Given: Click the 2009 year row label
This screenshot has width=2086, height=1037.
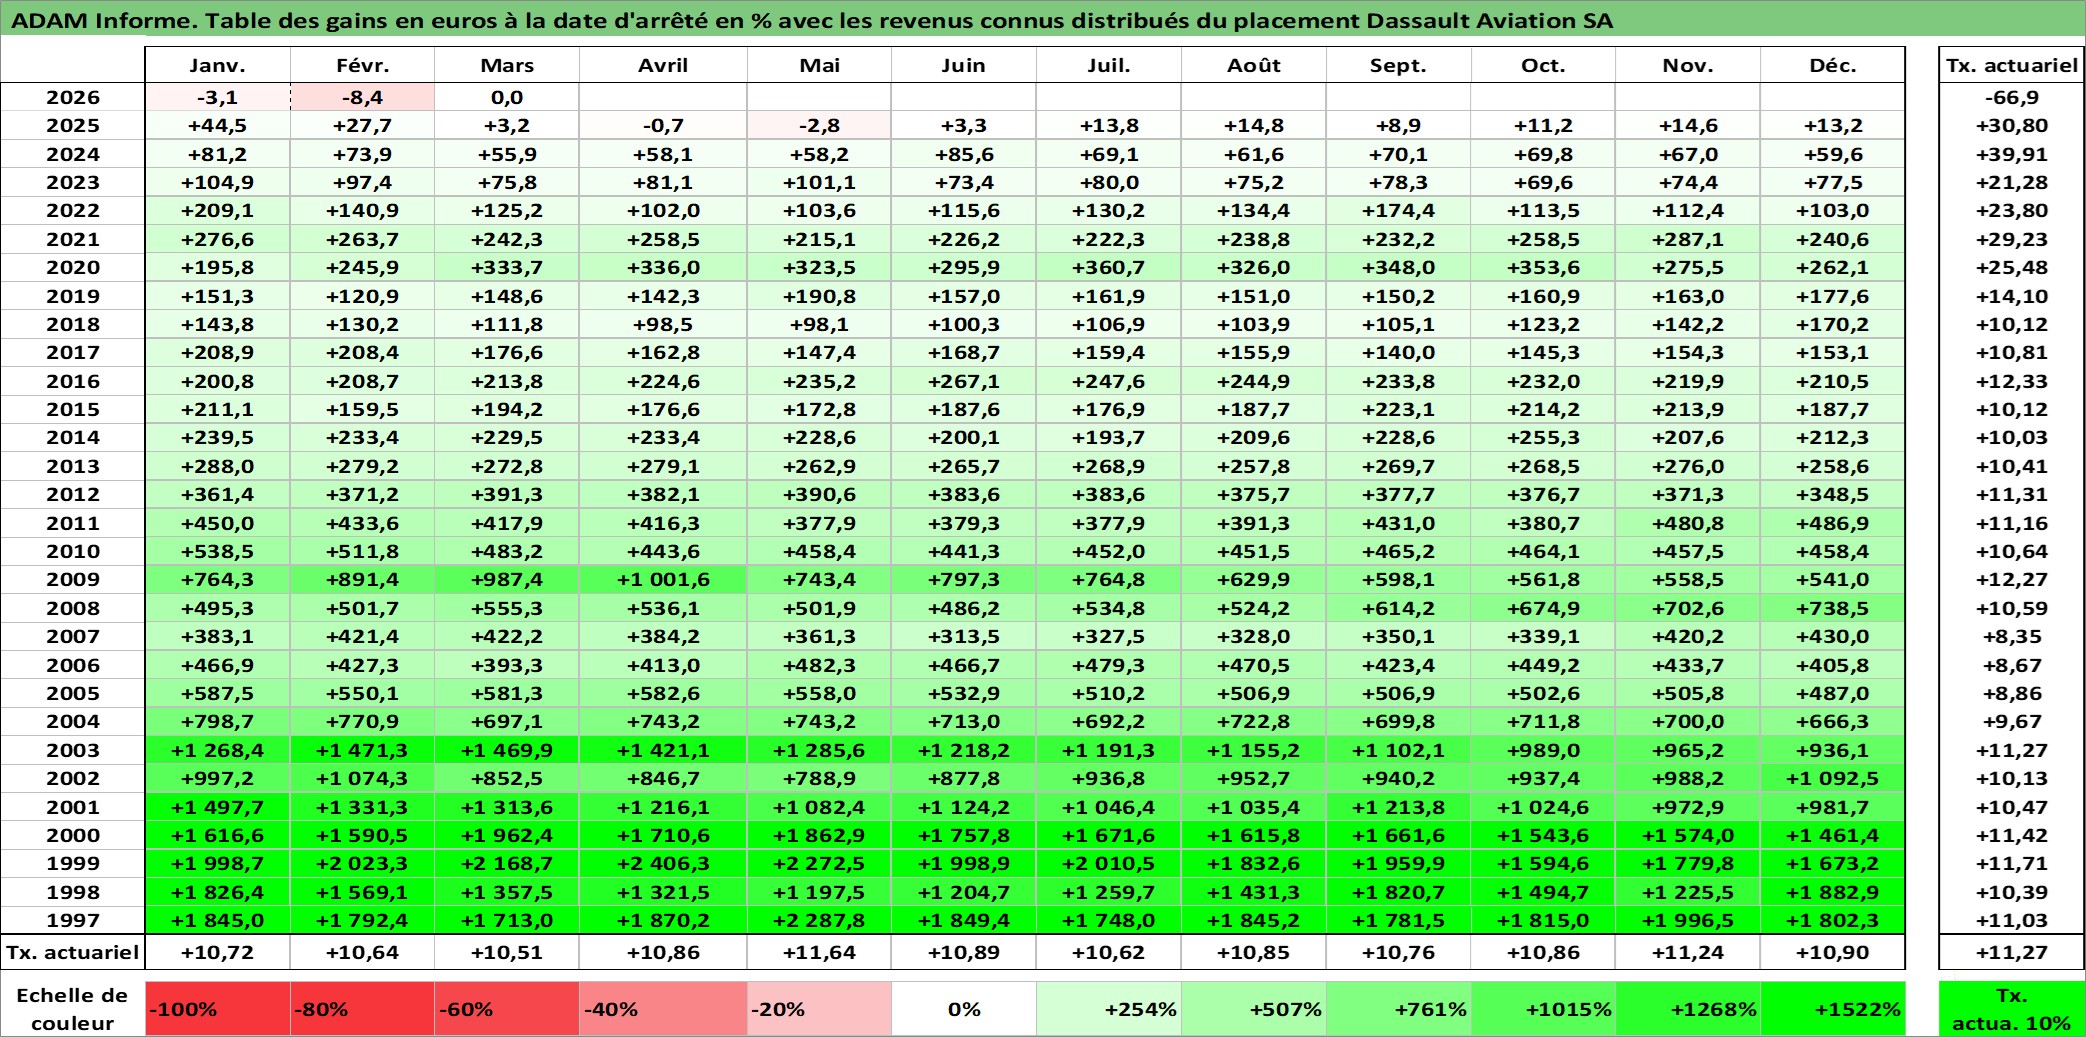Looking at the screenshot, I should click(73, 579).
